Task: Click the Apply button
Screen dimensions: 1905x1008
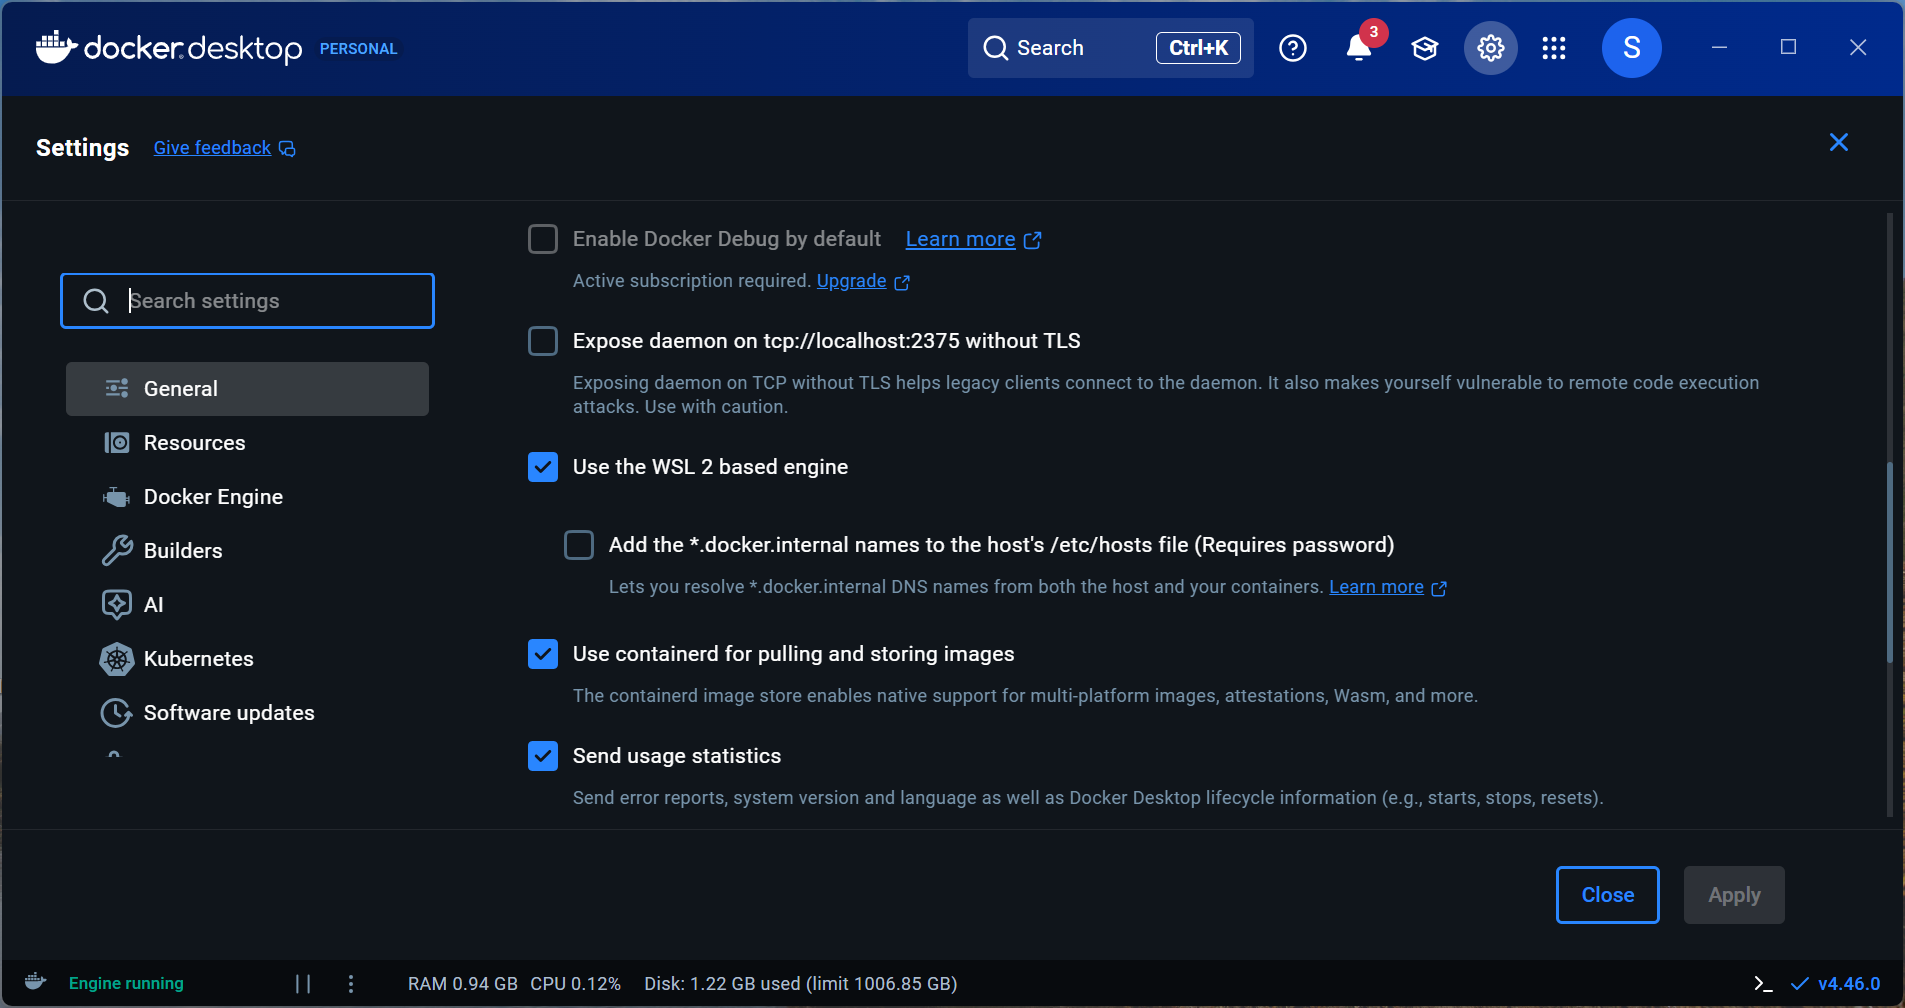Action: coord(1734,895)
